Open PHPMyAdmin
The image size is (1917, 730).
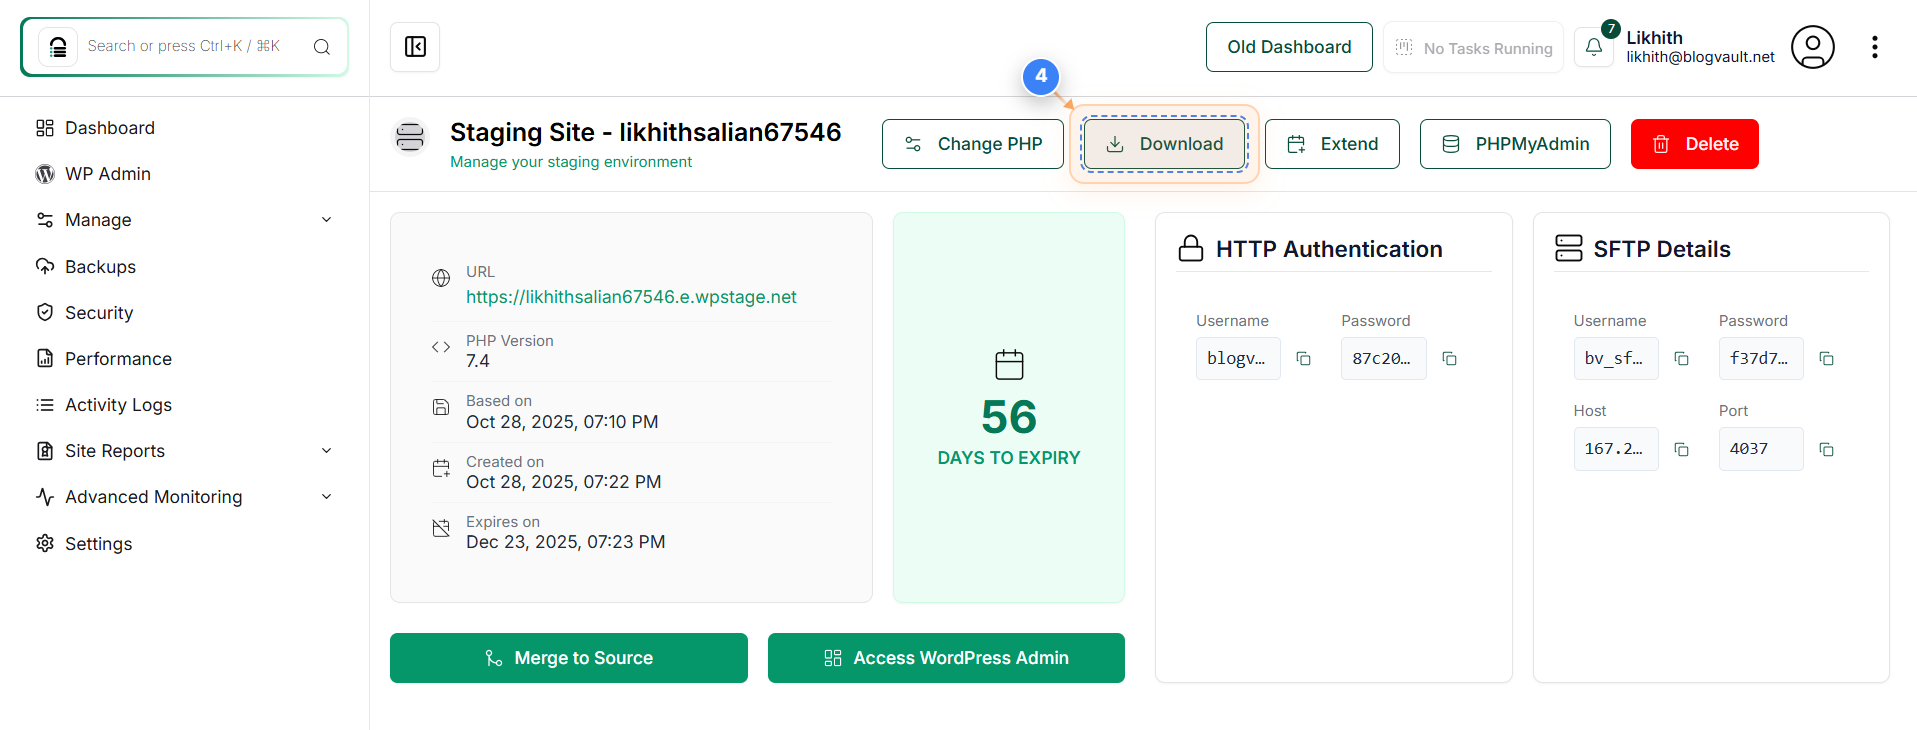(1515, 144)
